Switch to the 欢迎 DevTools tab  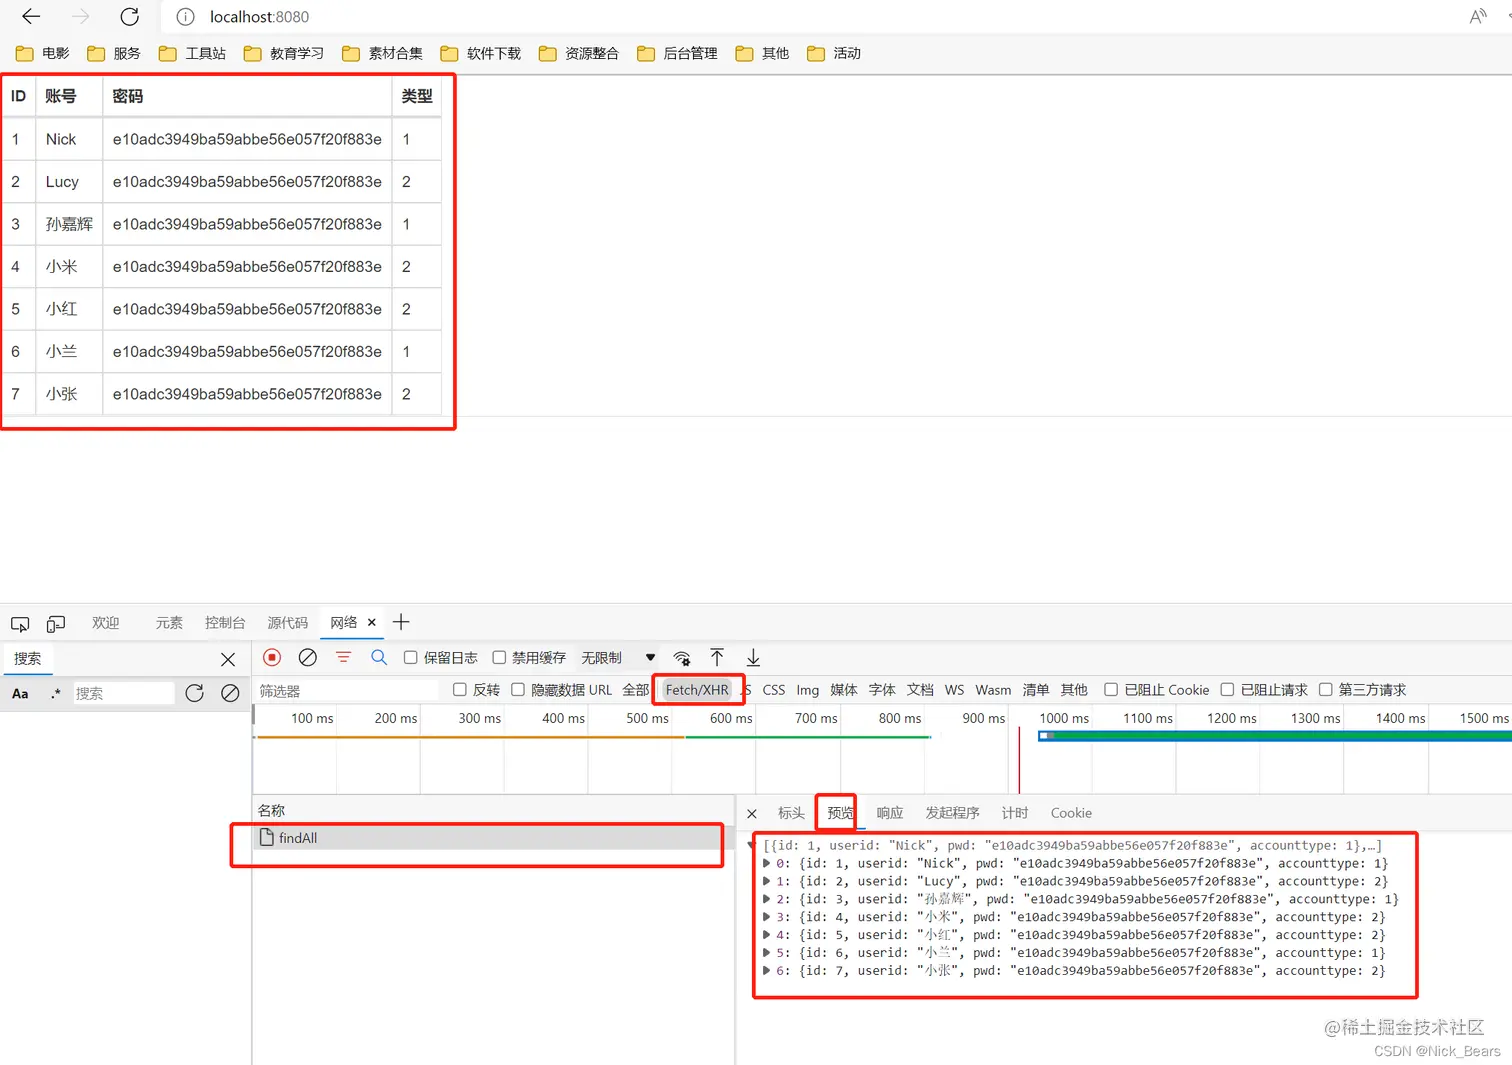click(x=105, y=622)
